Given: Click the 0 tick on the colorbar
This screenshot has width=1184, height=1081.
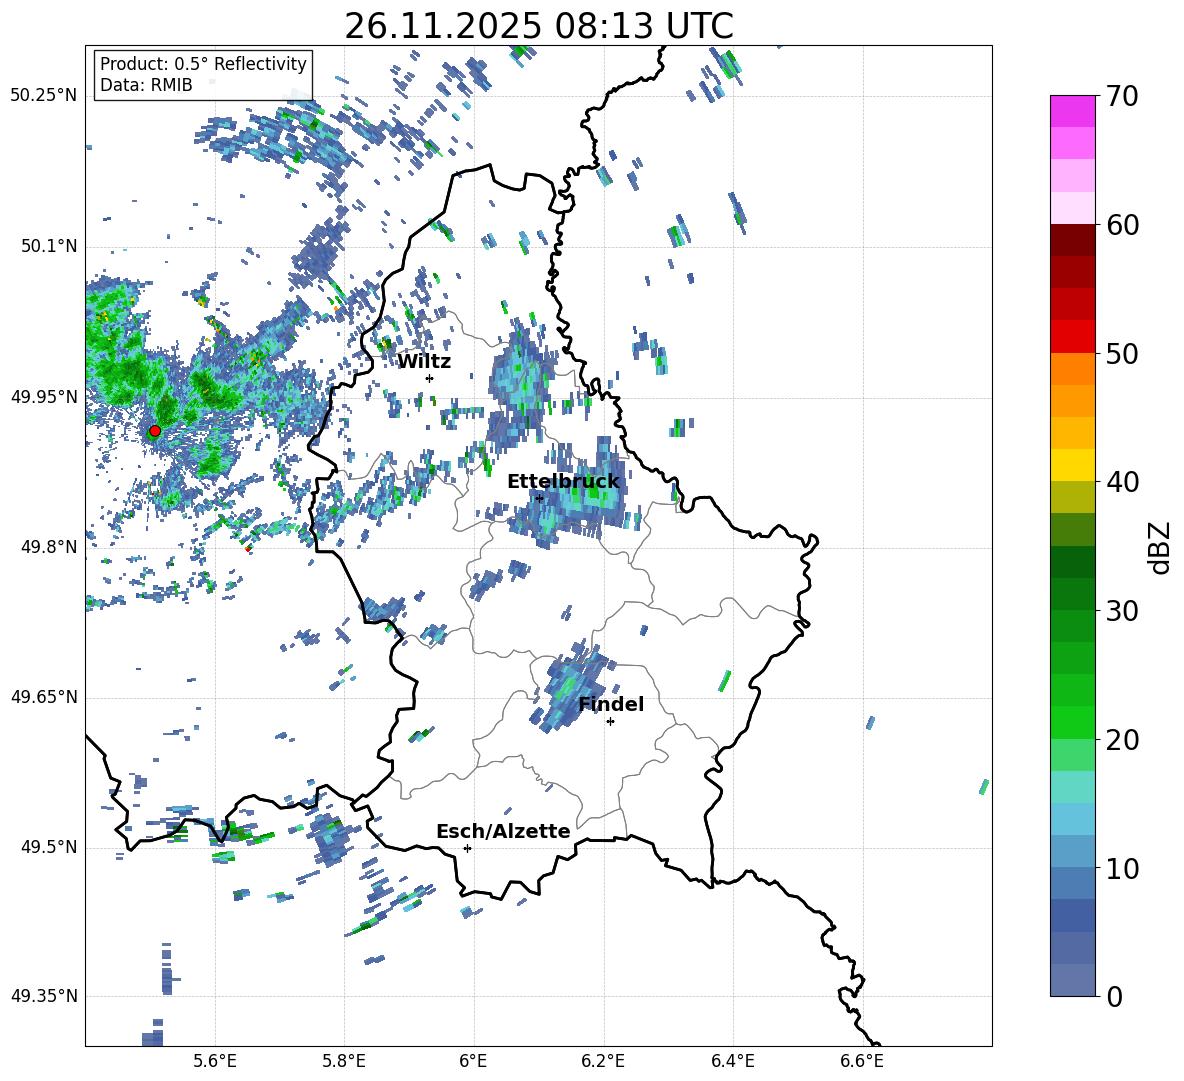Looking at the screenshot, I should click(1114, 996).
